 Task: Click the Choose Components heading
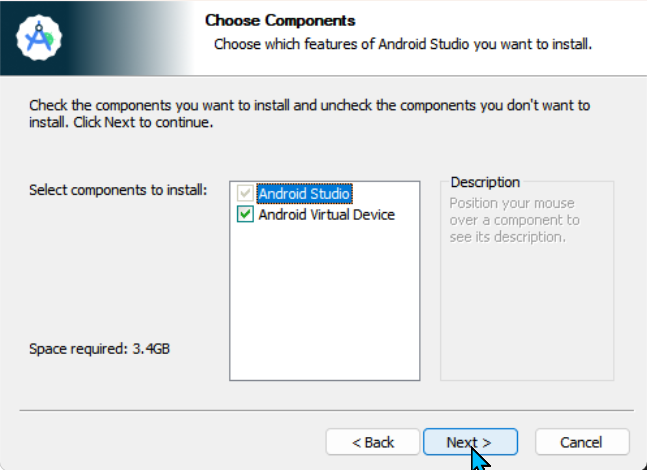click(280, 20)
